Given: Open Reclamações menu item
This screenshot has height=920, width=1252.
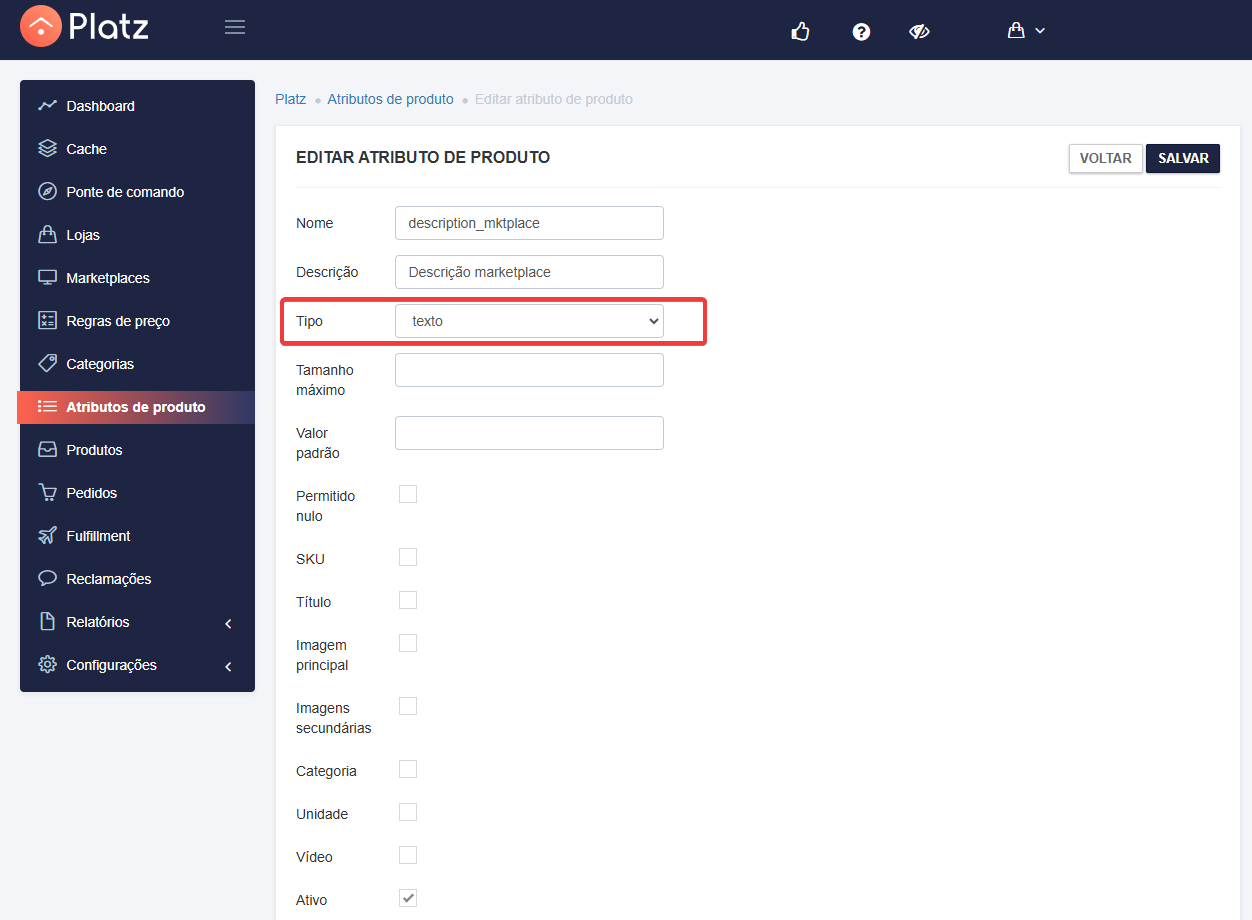Looking at the screenshot, I should [137, 579].
